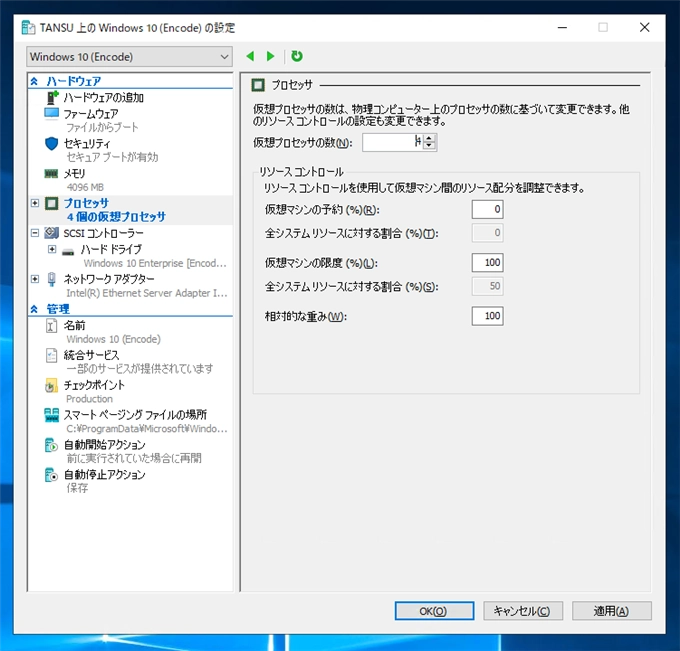Expand the プロセッサ tree node
The width and height of the screenshot is (680, 651).
(x=35, y=203)
